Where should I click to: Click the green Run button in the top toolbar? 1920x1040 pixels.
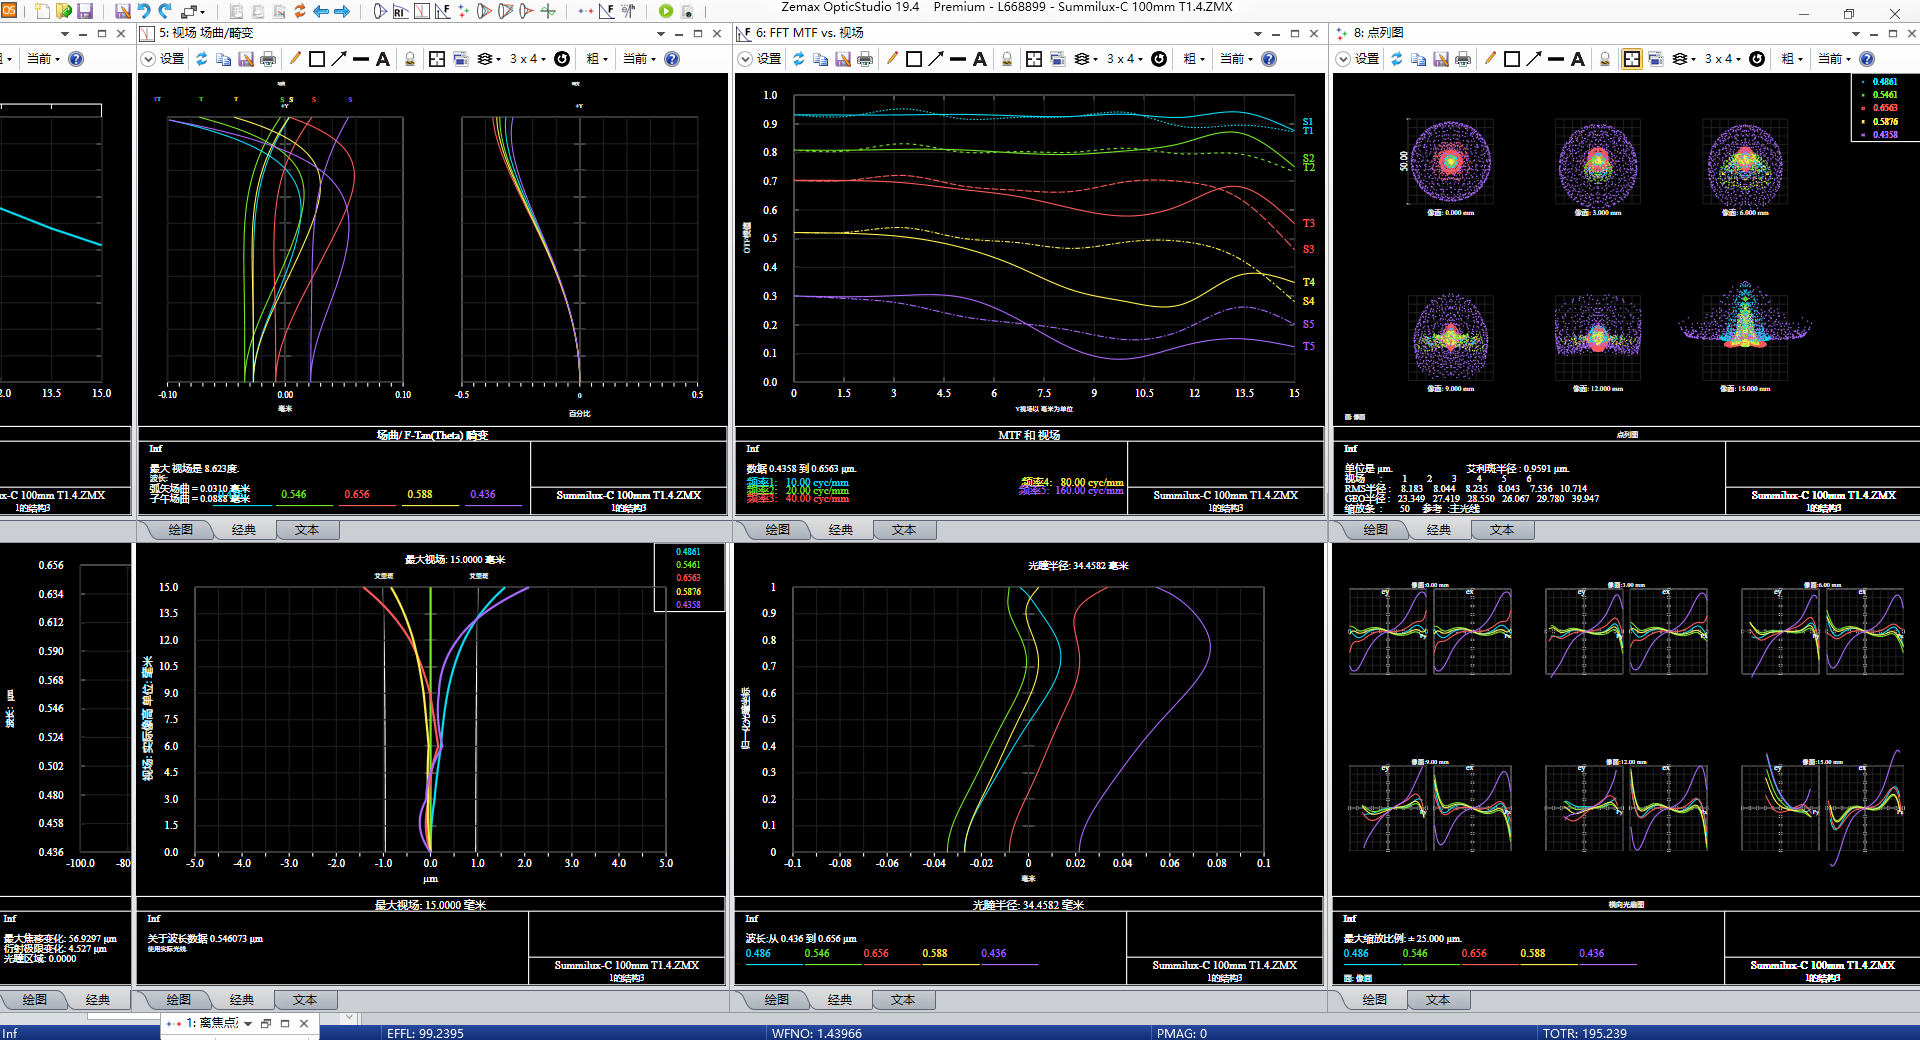pyautogui.click(x=666, y=11)
